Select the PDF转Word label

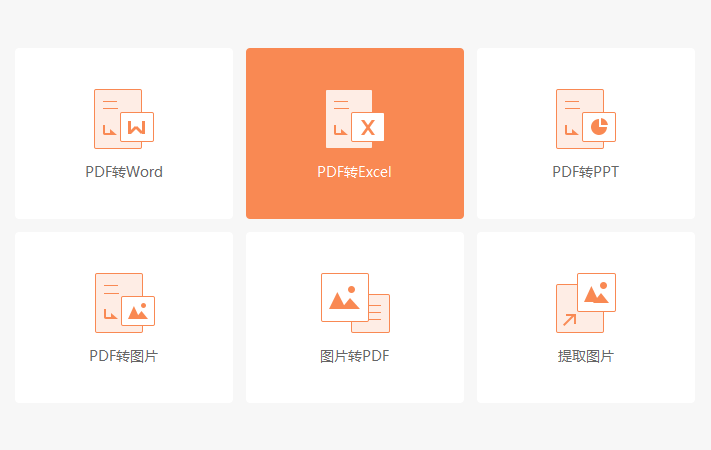coord(124,172)
